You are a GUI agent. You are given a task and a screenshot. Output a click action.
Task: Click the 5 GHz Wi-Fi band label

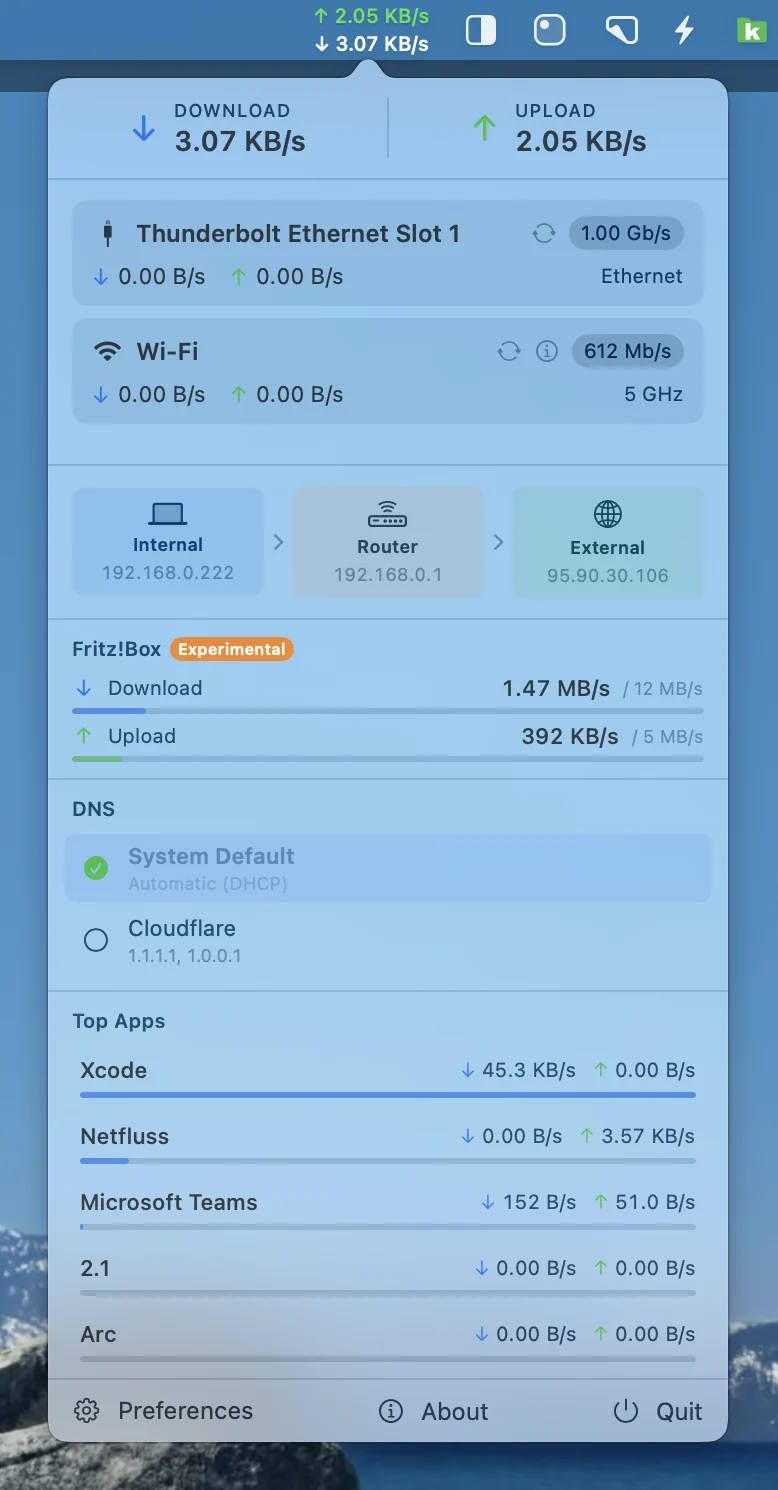[x=654, y=394]
